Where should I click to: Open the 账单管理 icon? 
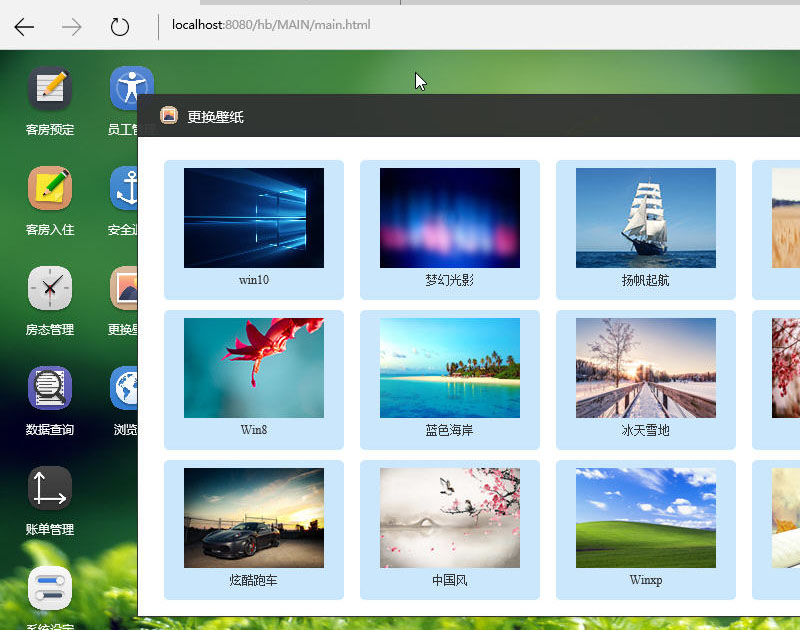50,488
